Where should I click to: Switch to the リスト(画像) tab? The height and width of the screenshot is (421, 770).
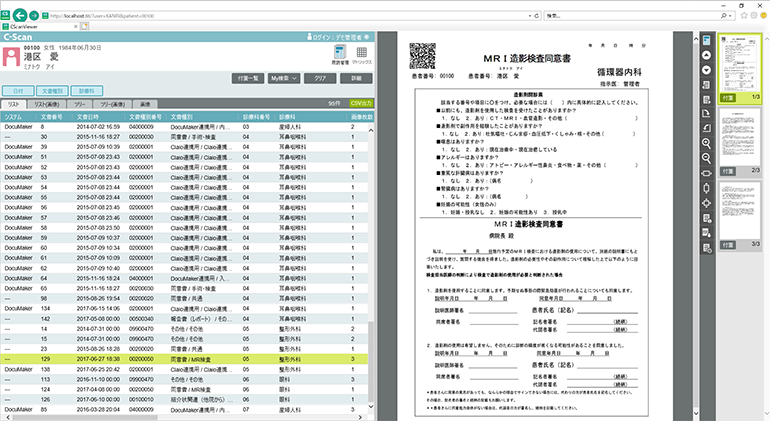click(47, 104)
